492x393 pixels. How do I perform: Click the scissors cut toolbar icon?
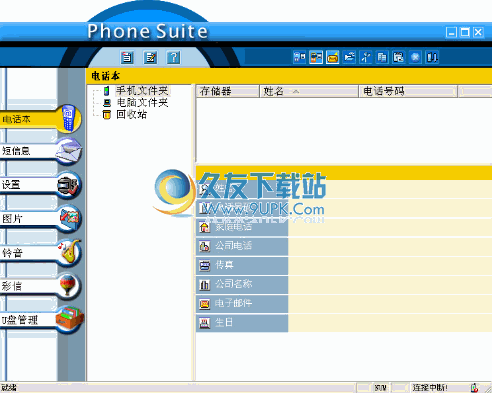tap(366, 57)
